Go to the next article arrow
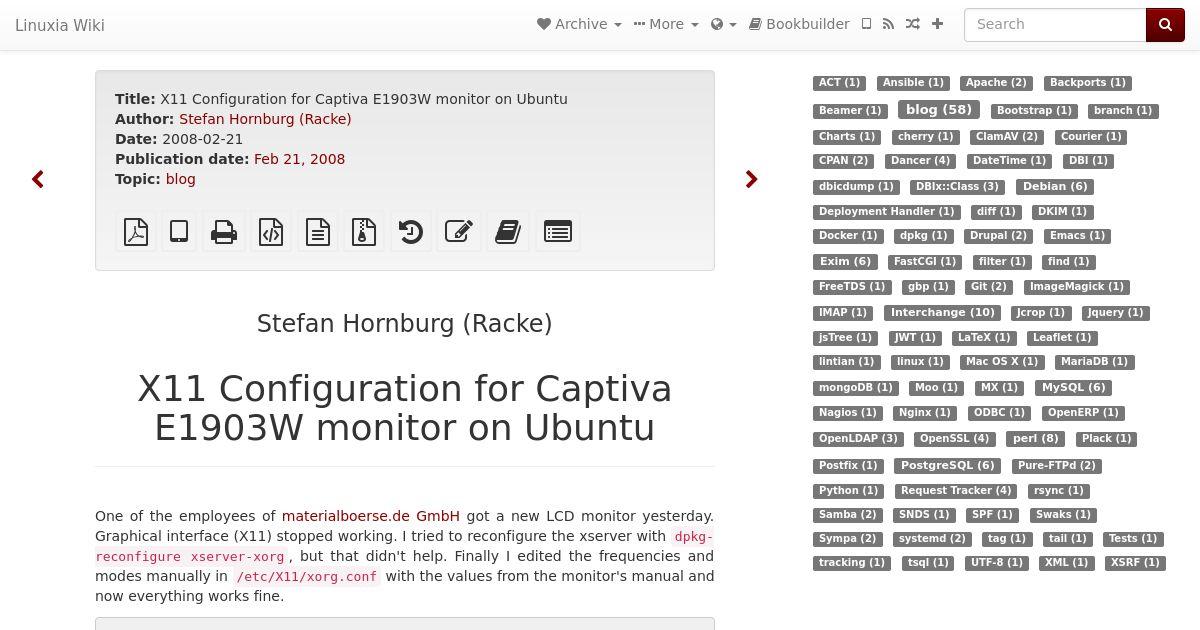This screenshot has height=630, width=1200. coord(752,179)
